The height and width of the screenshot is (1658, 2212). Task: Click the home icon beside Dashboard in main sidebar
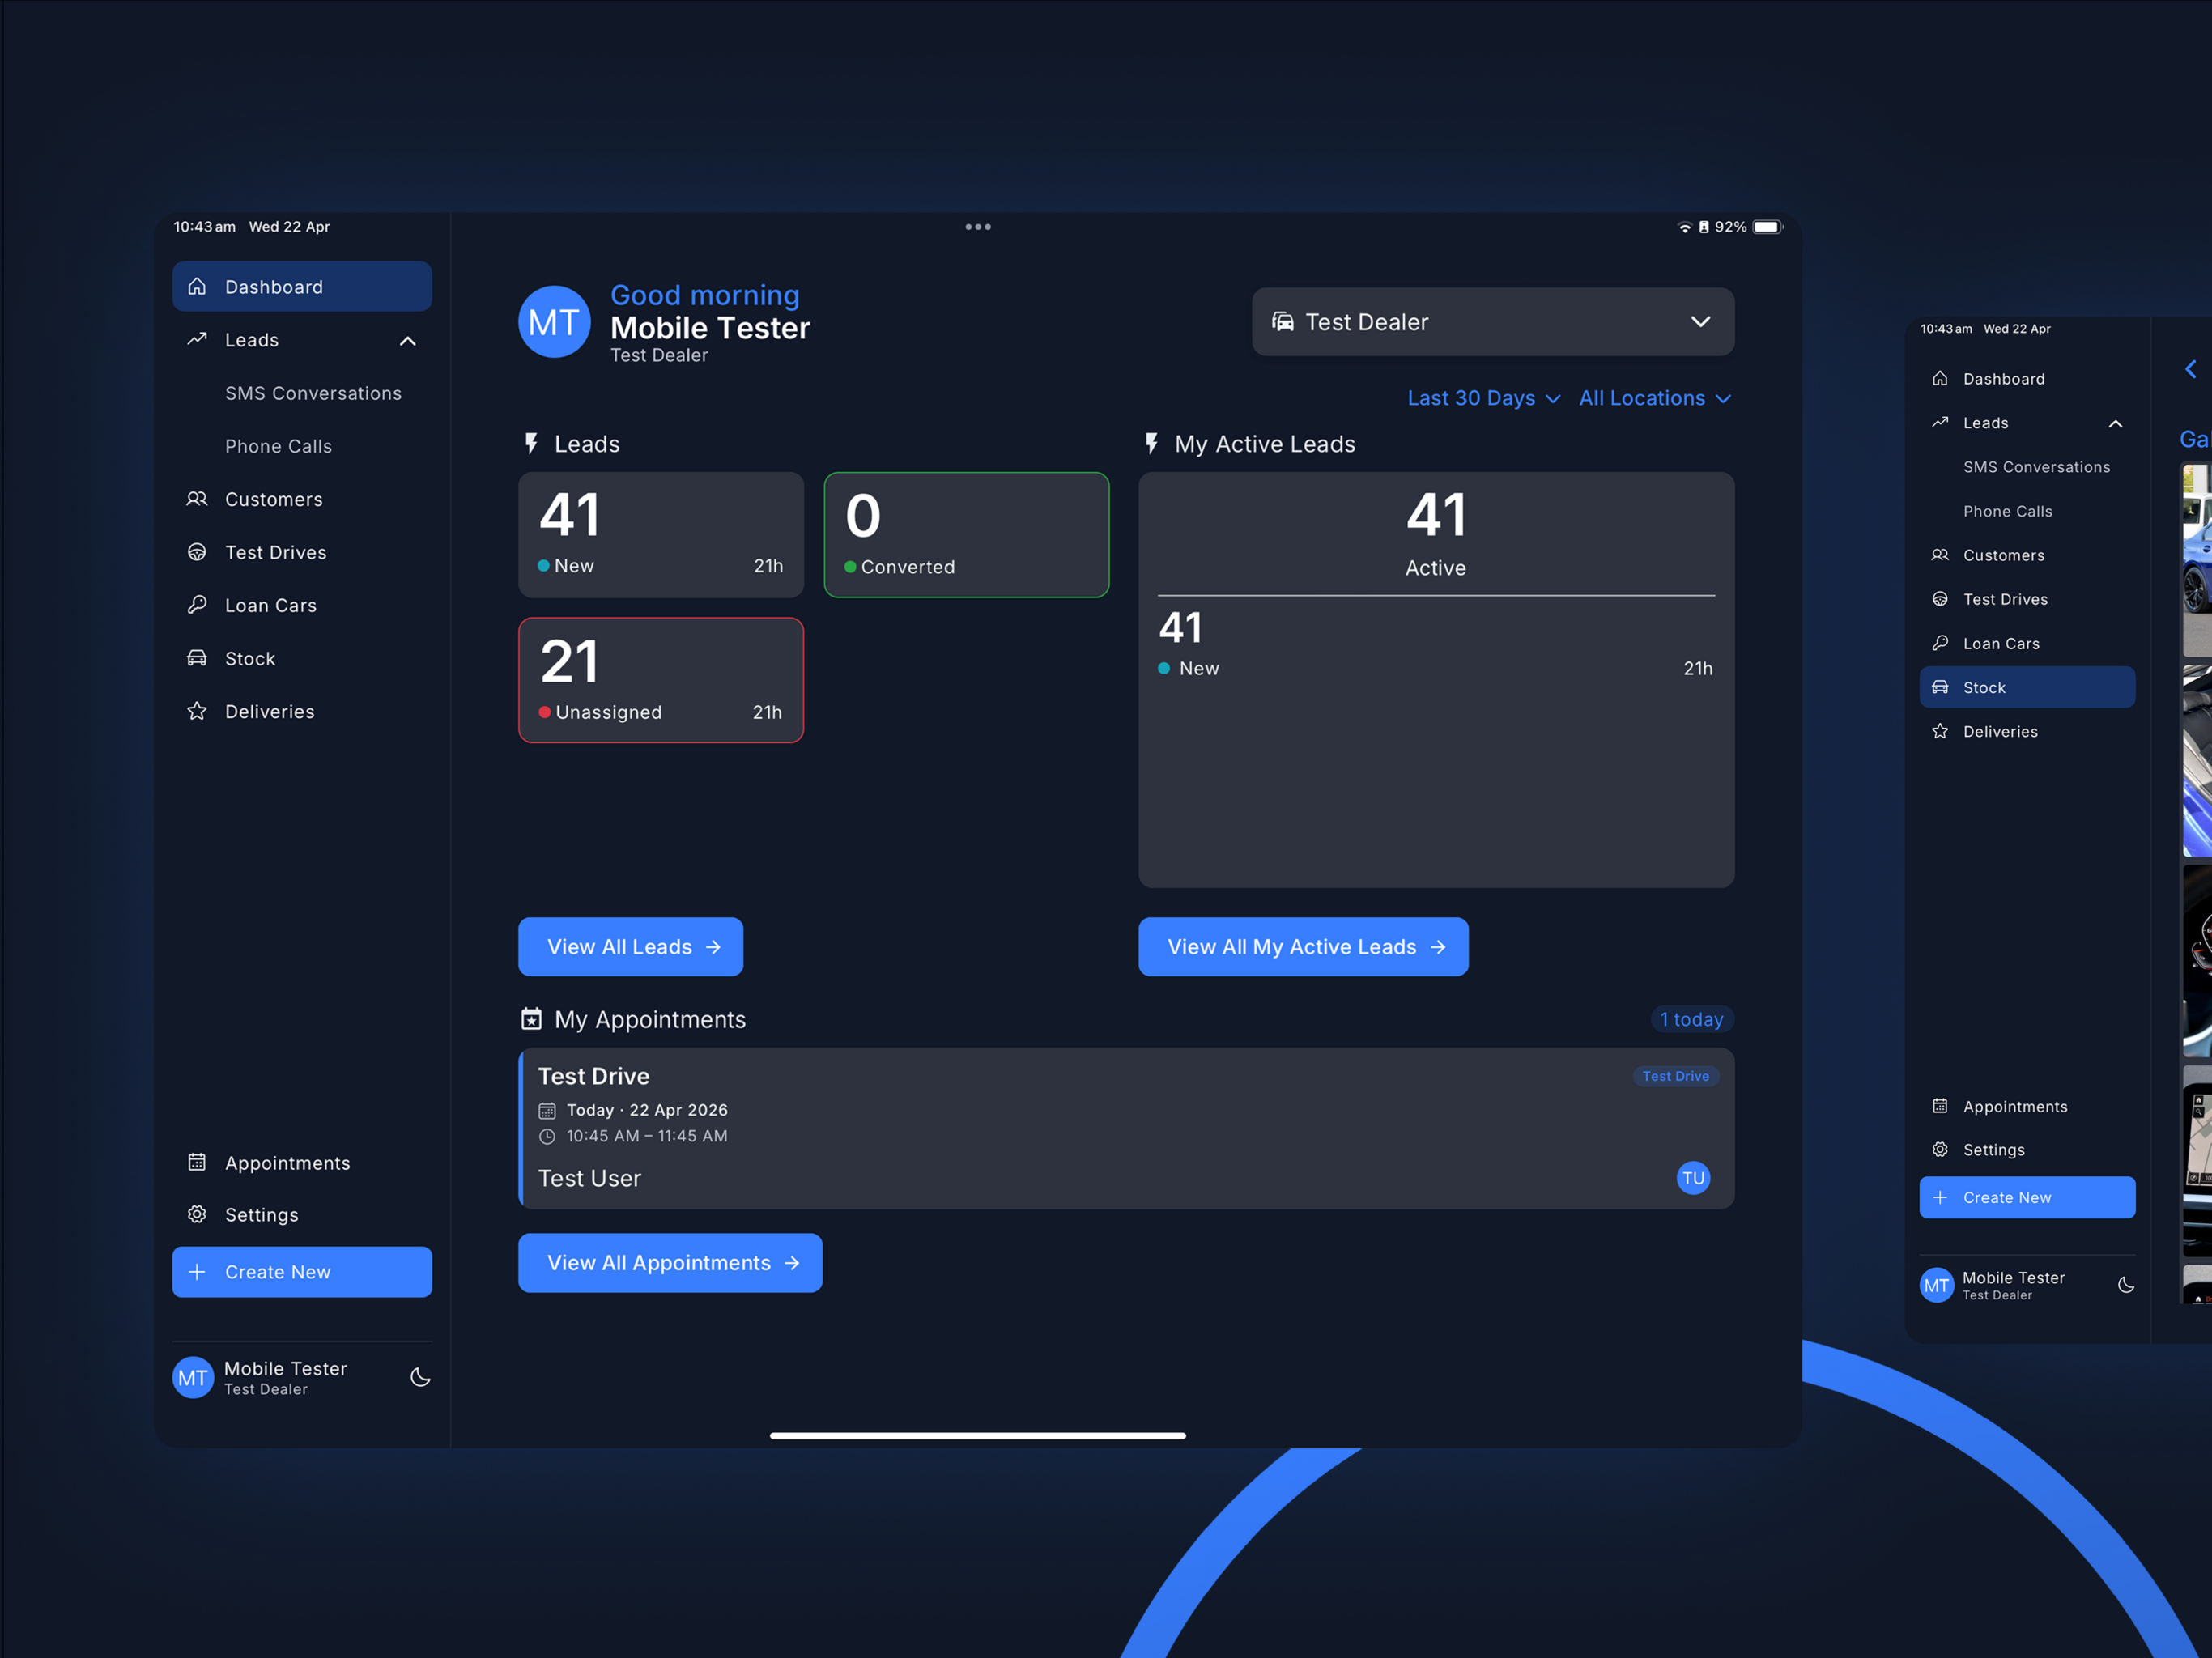pyautogui.click(x=197, y=287)
